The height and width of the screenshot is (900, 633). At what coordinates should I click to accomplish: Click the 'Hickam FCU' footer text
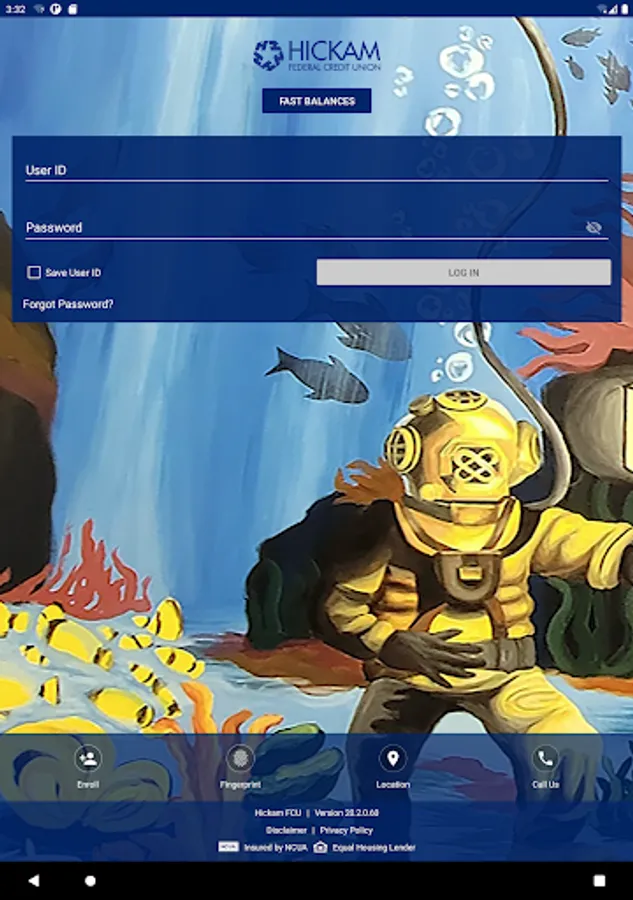pyautogui.click(x=278, y=813)
